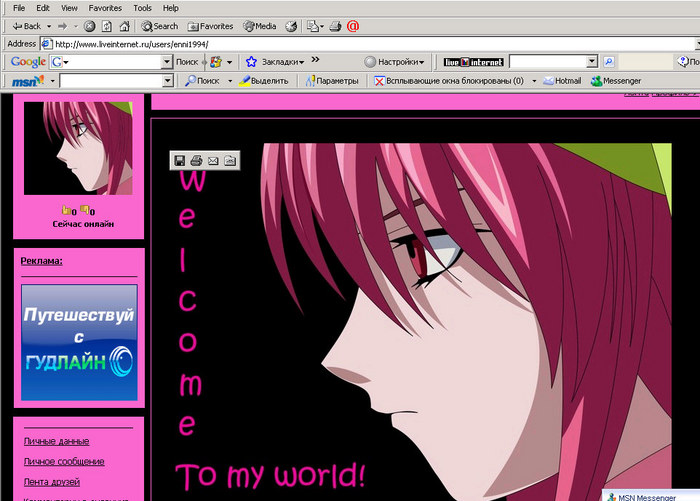Open the Google search box dropdown

click(167, 62)
